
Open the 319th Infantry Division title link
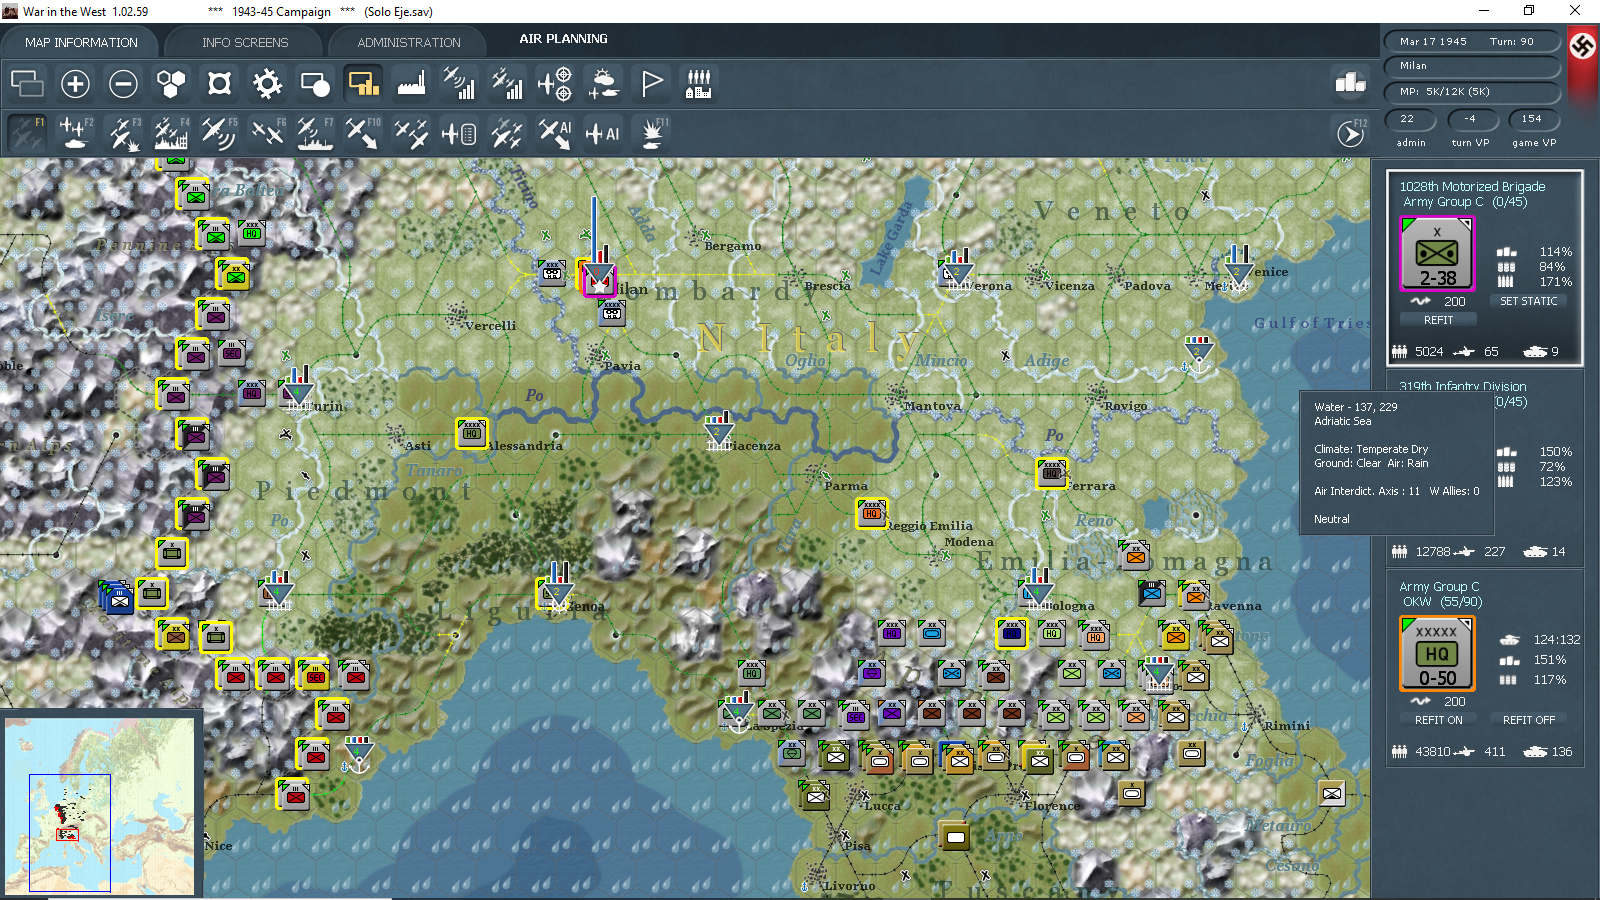click(1462, 386)
